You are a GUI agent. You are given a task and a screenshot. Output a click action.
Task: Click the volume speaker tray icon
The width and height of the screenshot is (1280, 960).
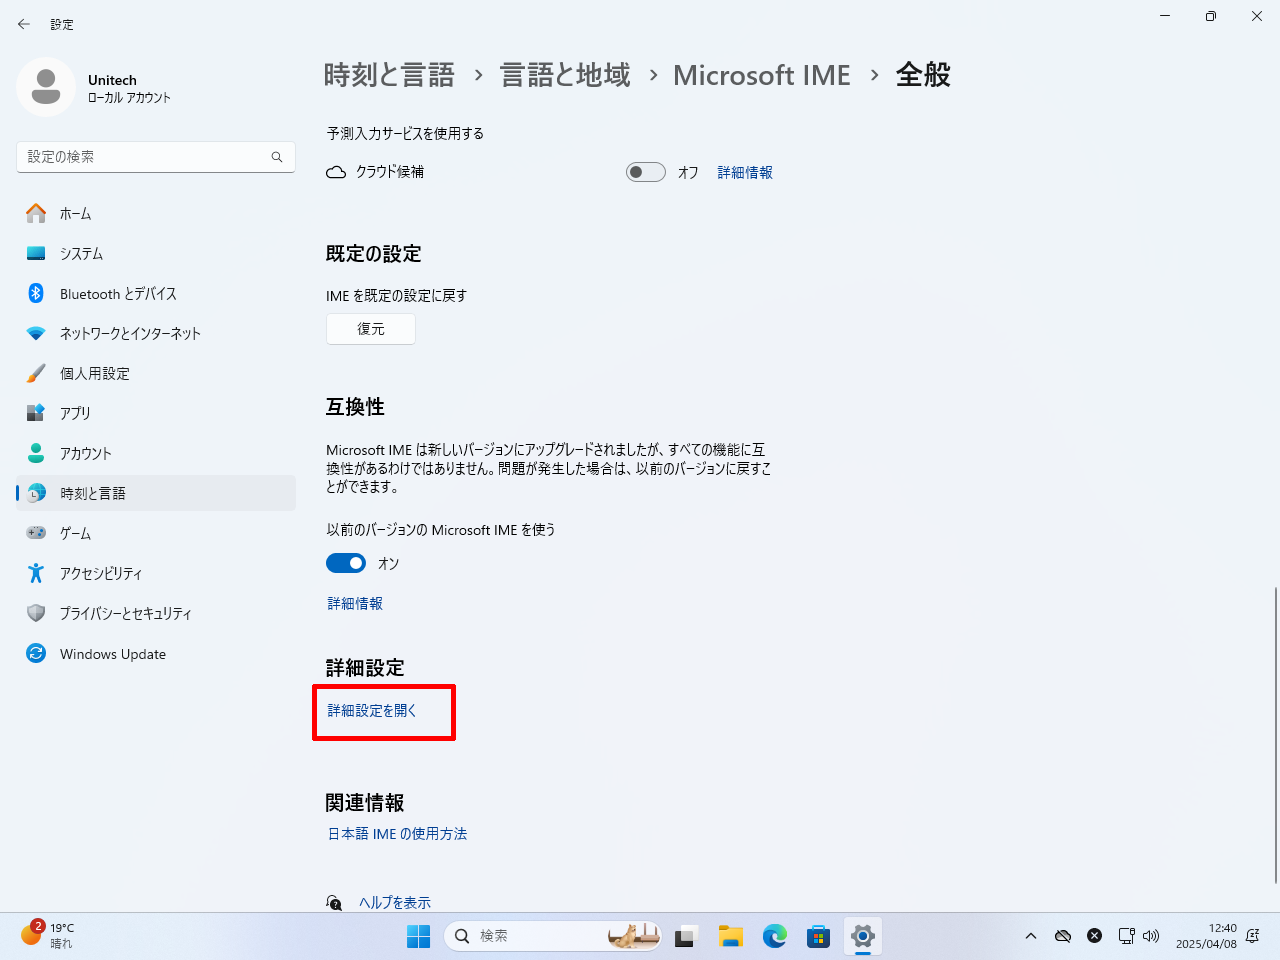1150,936
